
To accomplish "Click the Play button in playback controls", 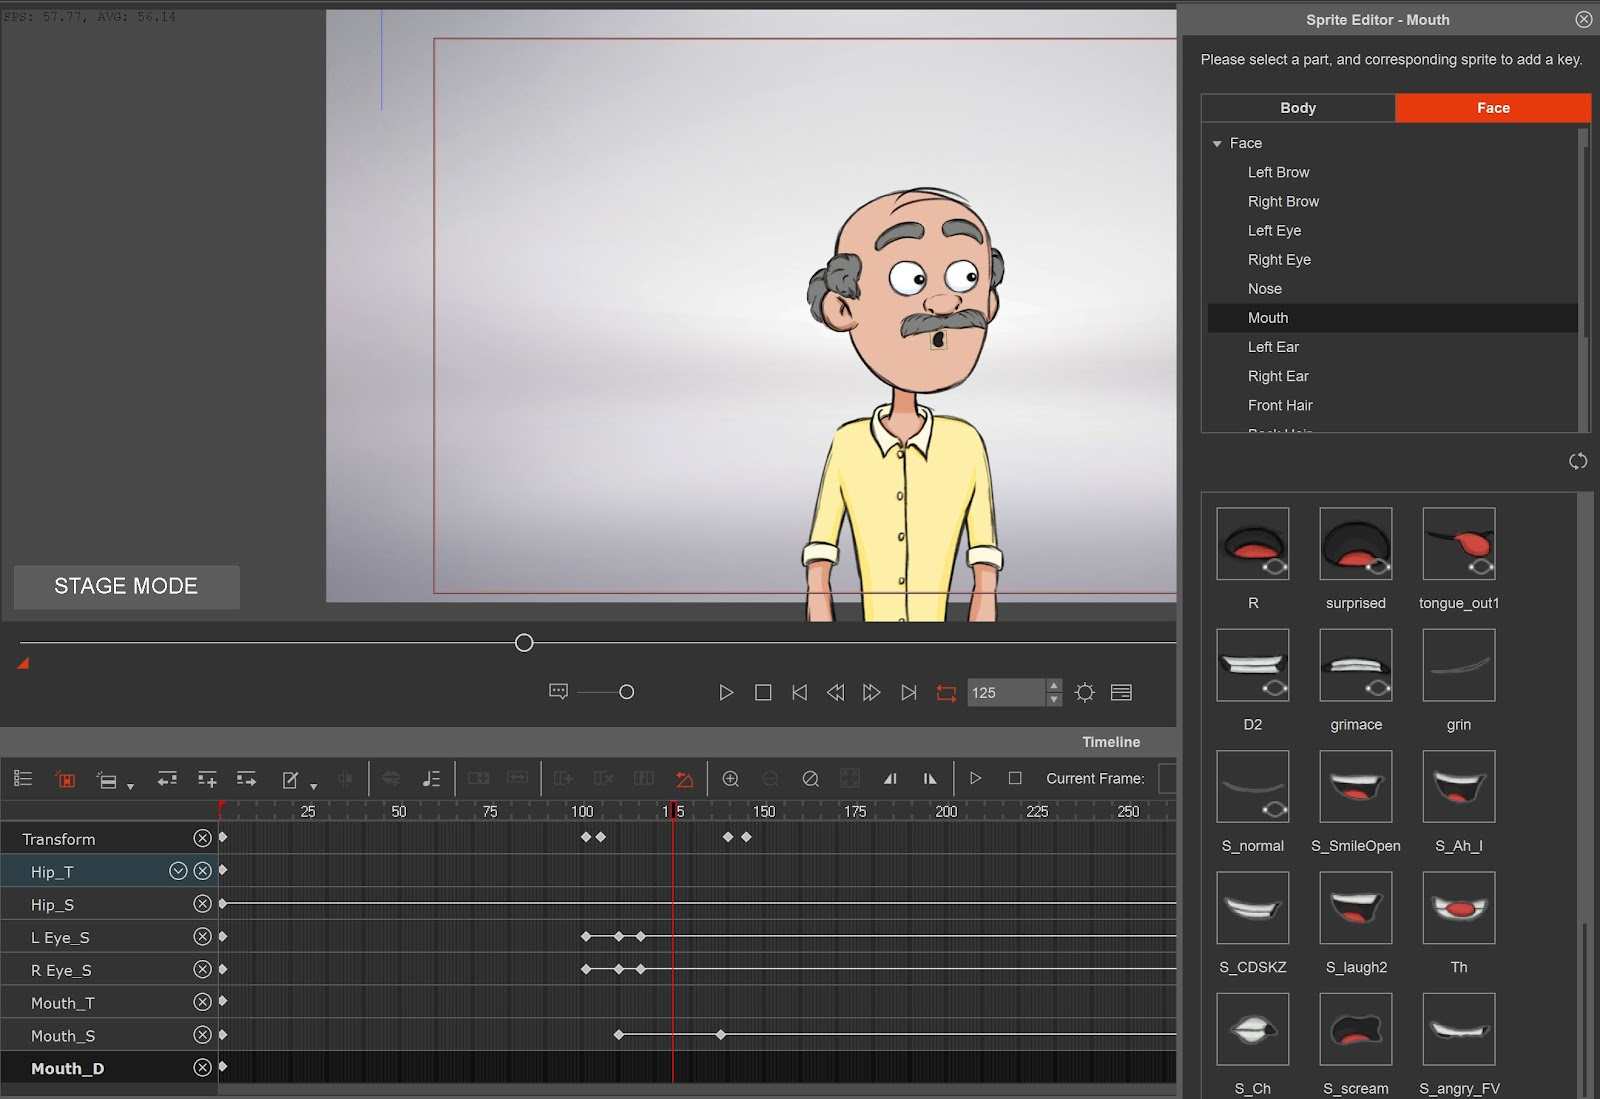I will coord(726,692).
